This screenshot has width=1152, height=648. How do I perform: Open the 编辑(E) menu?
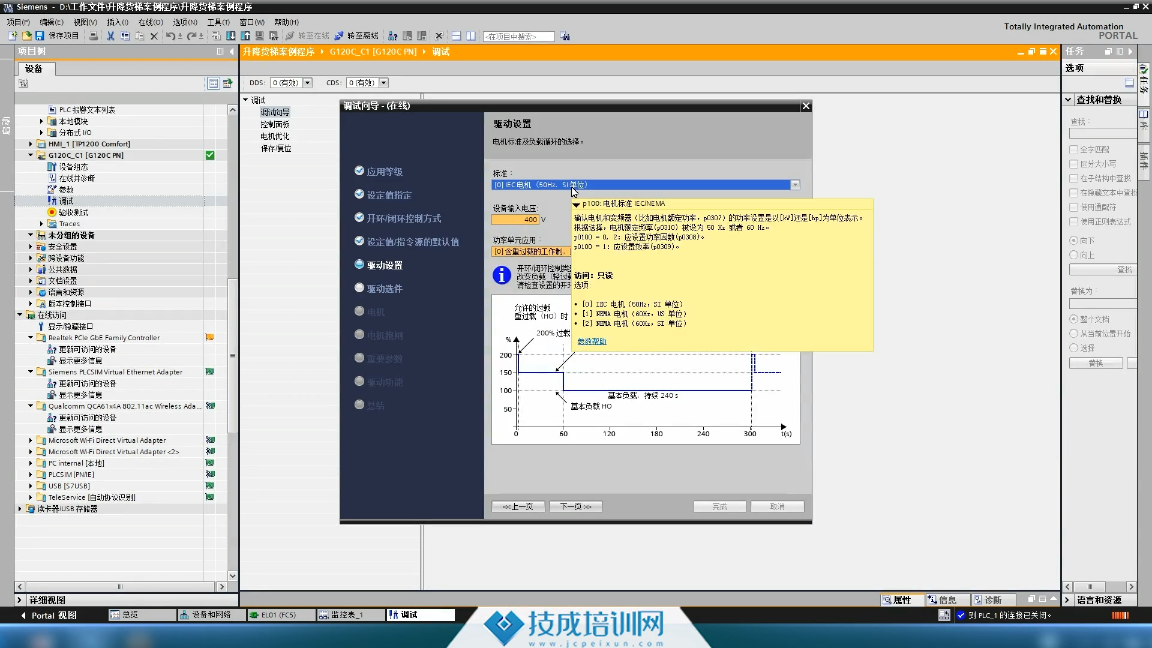pyautogui.click(x=51, y=22)
